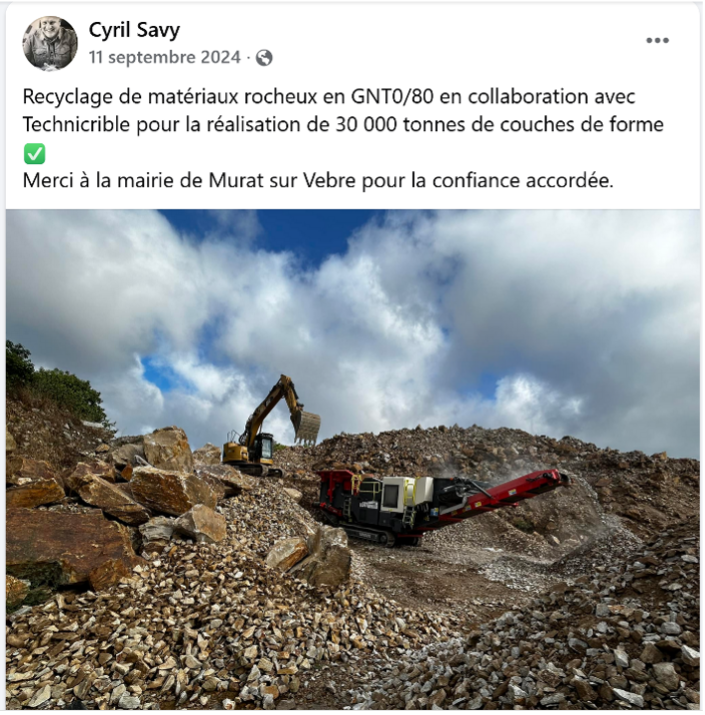
Task: Click the yellow excavator in the photo
Action: [x=270, y=426]
